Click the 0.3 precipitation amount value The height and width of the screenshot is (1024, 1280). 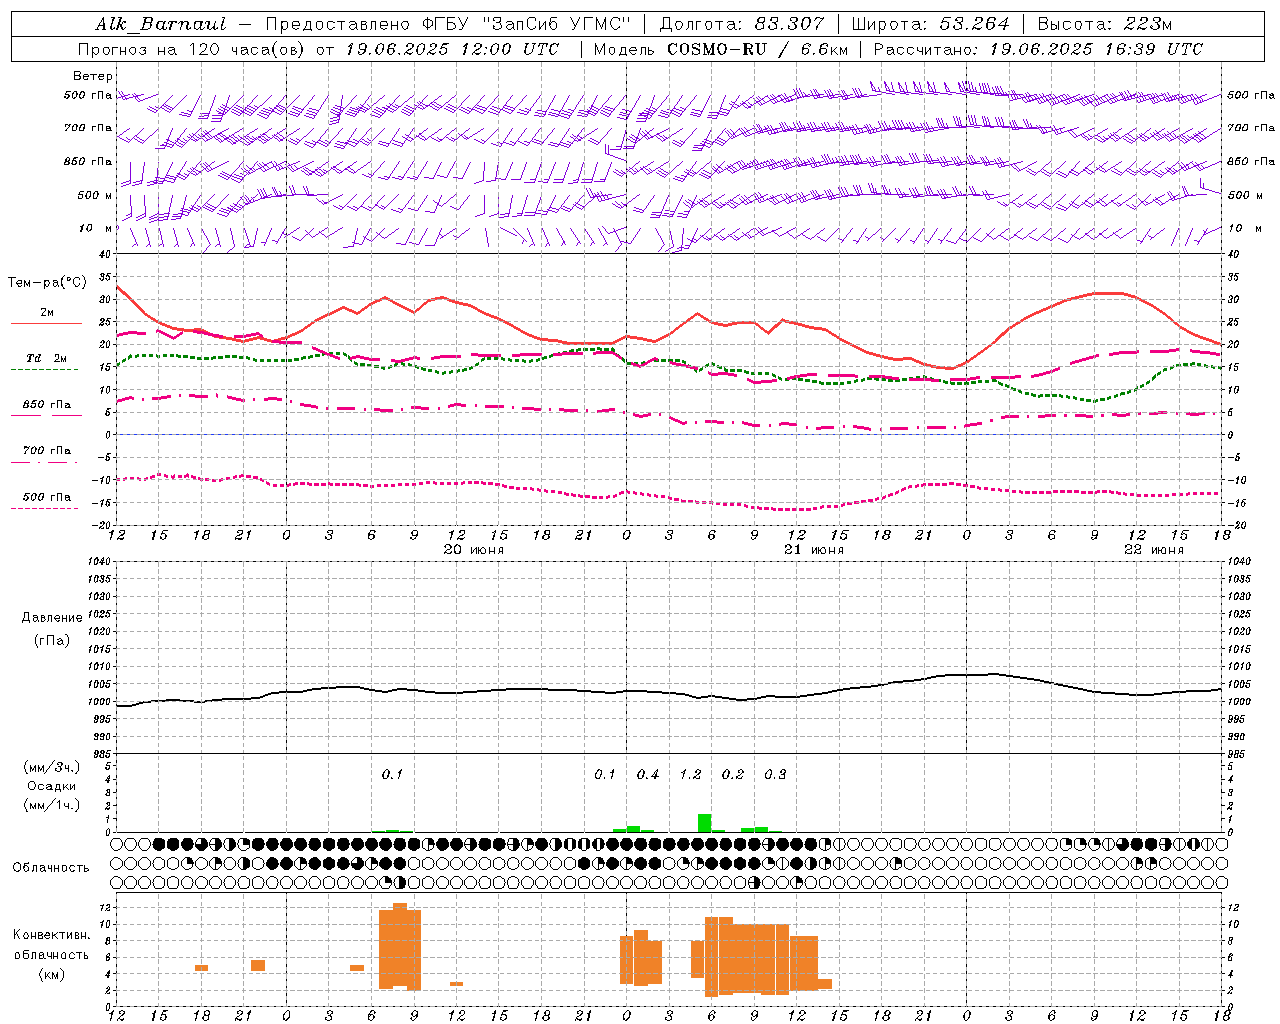(x=775, y=774)
